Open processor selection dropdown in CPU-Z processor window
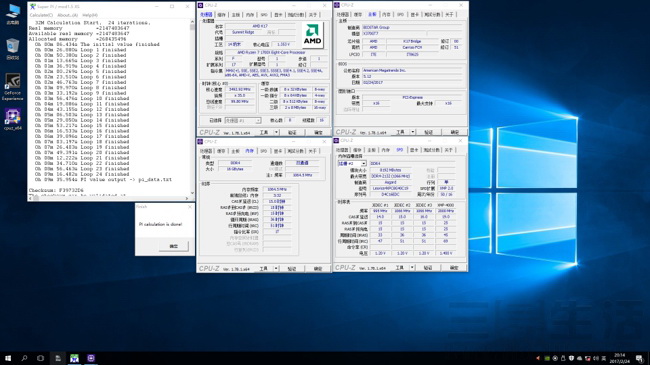This screenshot has width=650, height=365. tap(243, 120)
